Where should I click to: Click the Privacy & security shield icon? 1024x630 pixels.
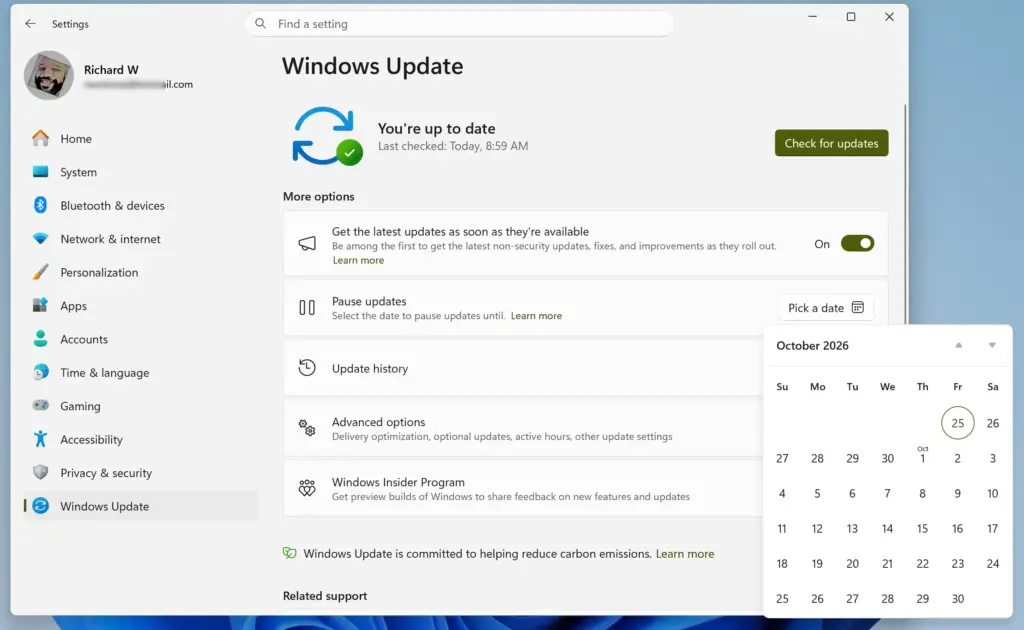point(40,472)
